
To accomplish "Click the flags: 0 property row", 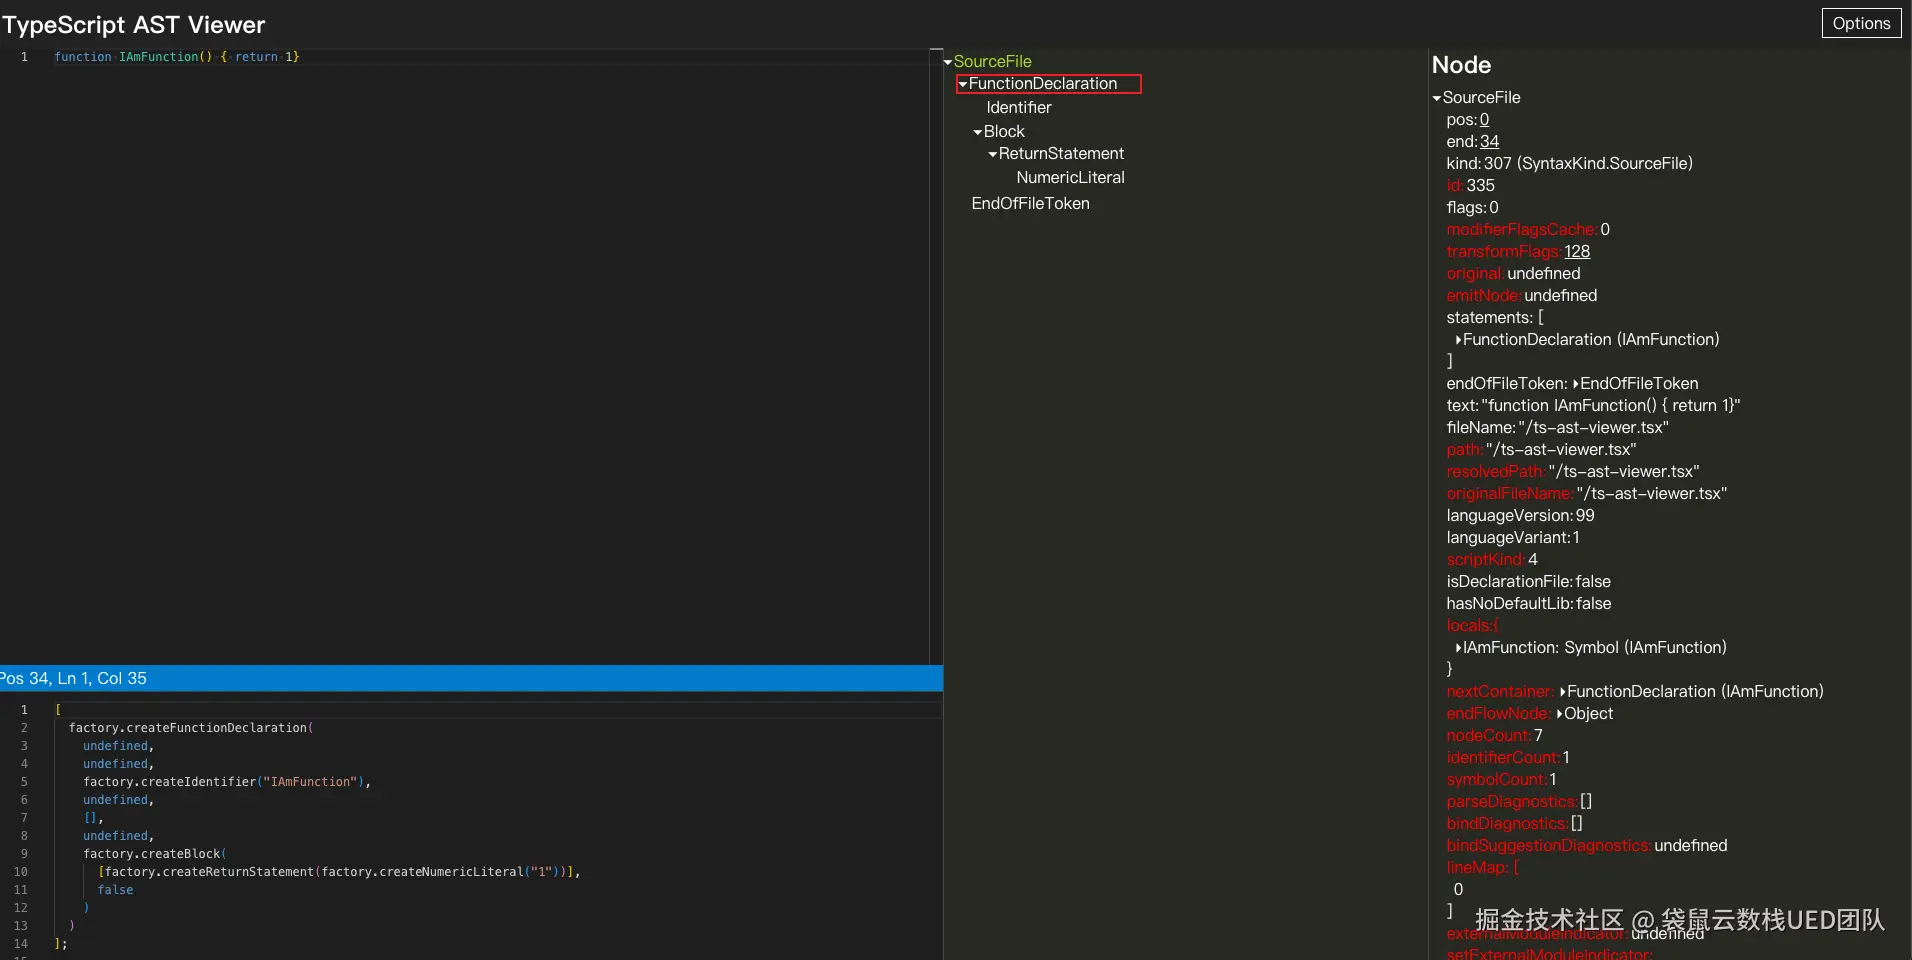I will [x=1472, y=208].
